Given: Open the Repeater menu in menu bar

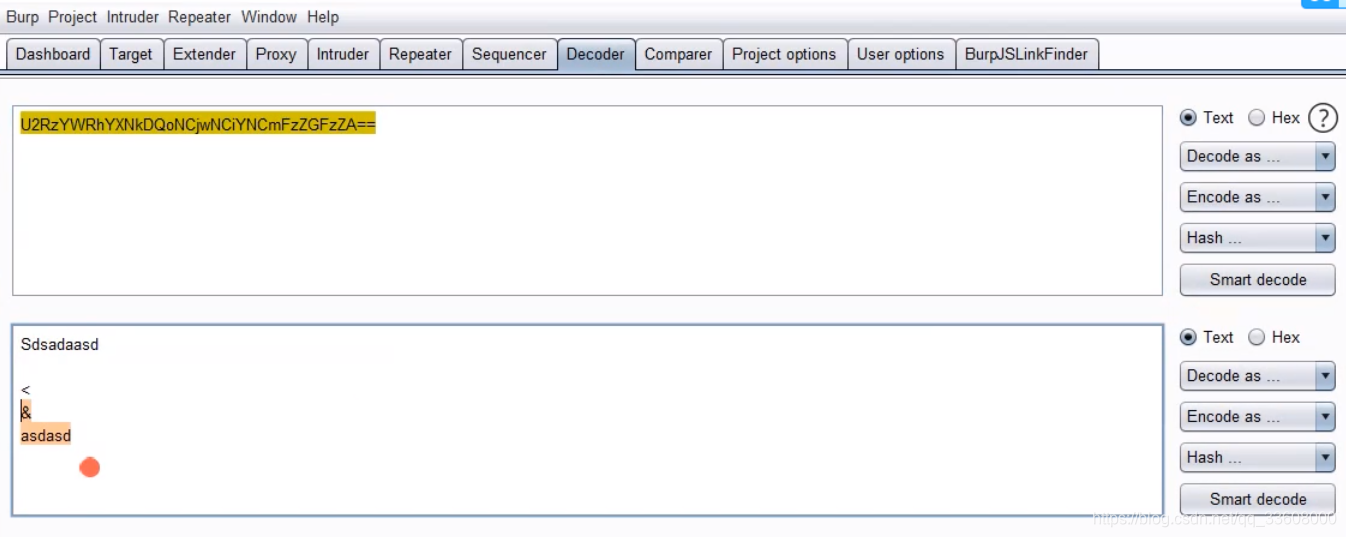Looking at the screenshot, I should [x=200, y=17].
